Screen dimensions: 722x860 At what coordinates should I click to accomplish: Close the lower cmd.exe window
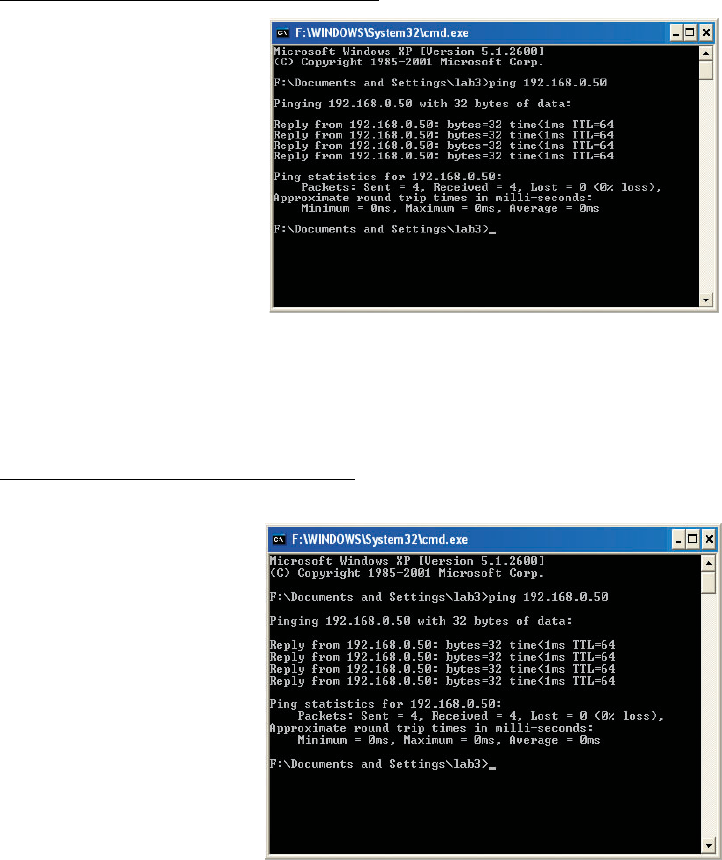[708, 540]
